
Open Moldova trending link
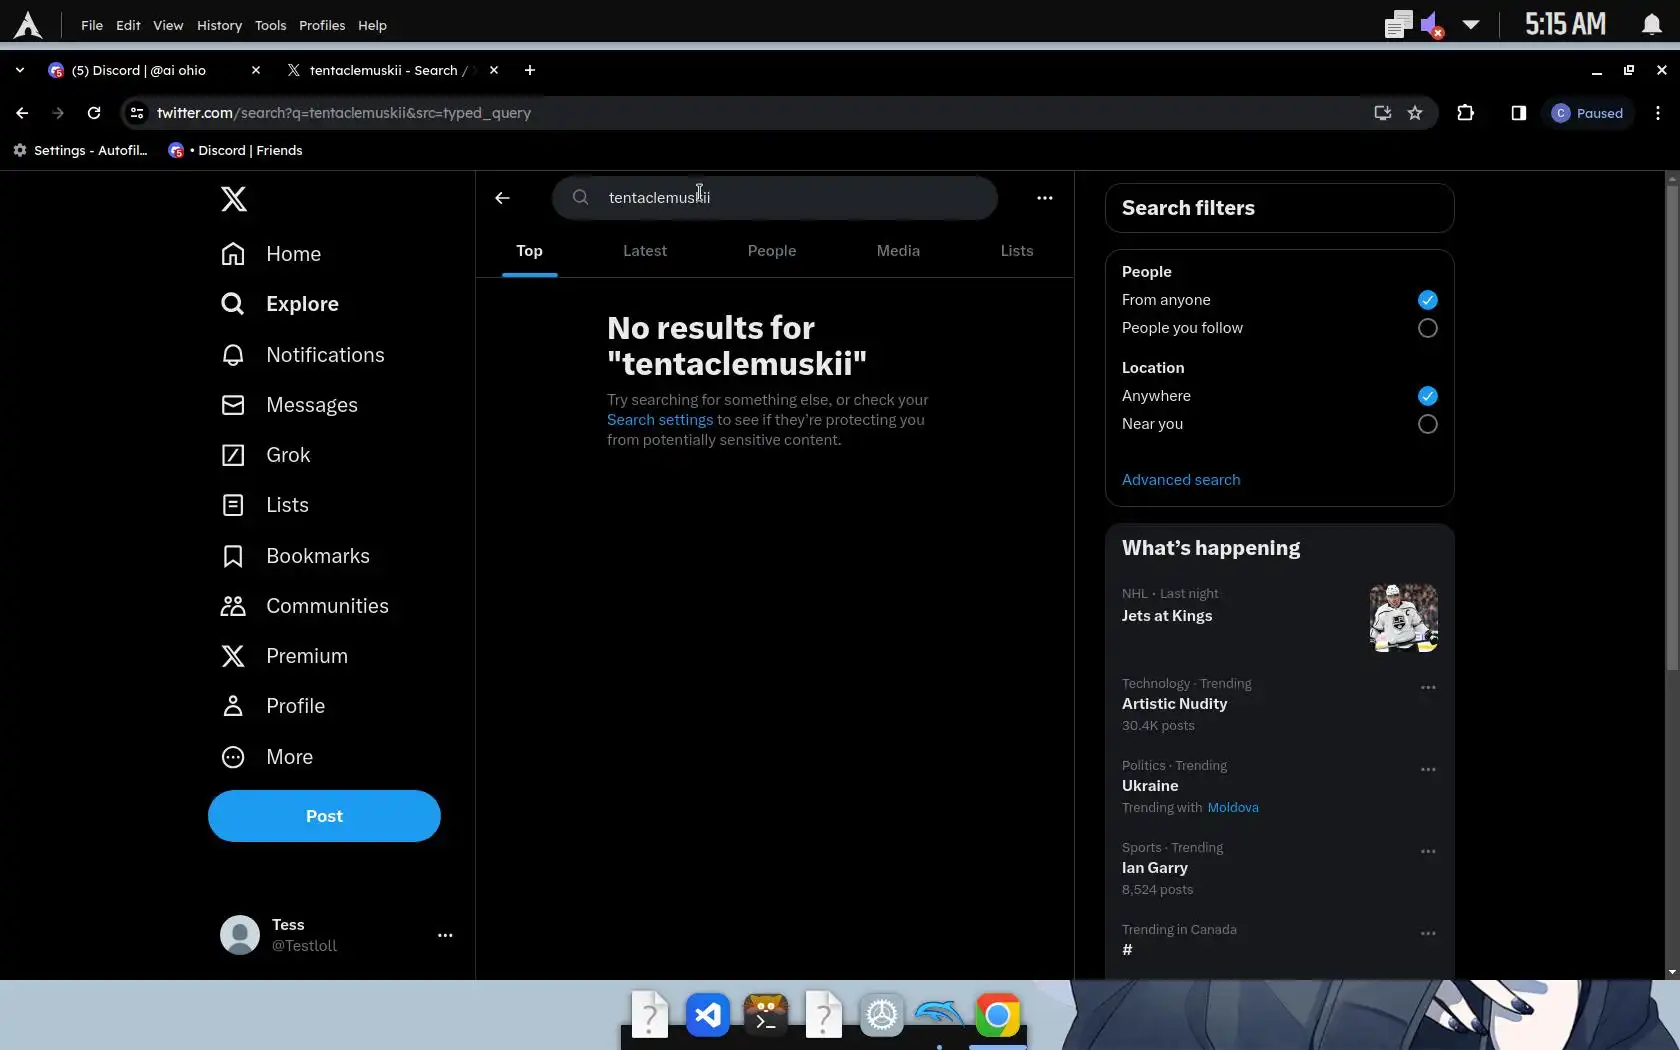(1232, 808)
